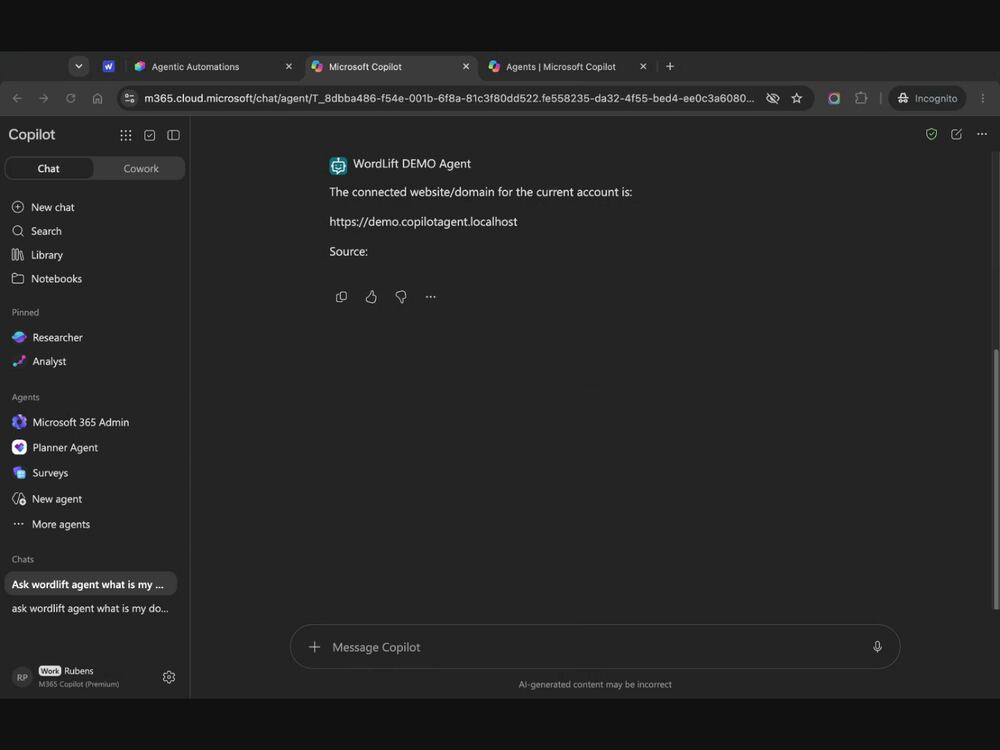Open chat 'Ask wordlift agent what is my ...'

[91, 584]
